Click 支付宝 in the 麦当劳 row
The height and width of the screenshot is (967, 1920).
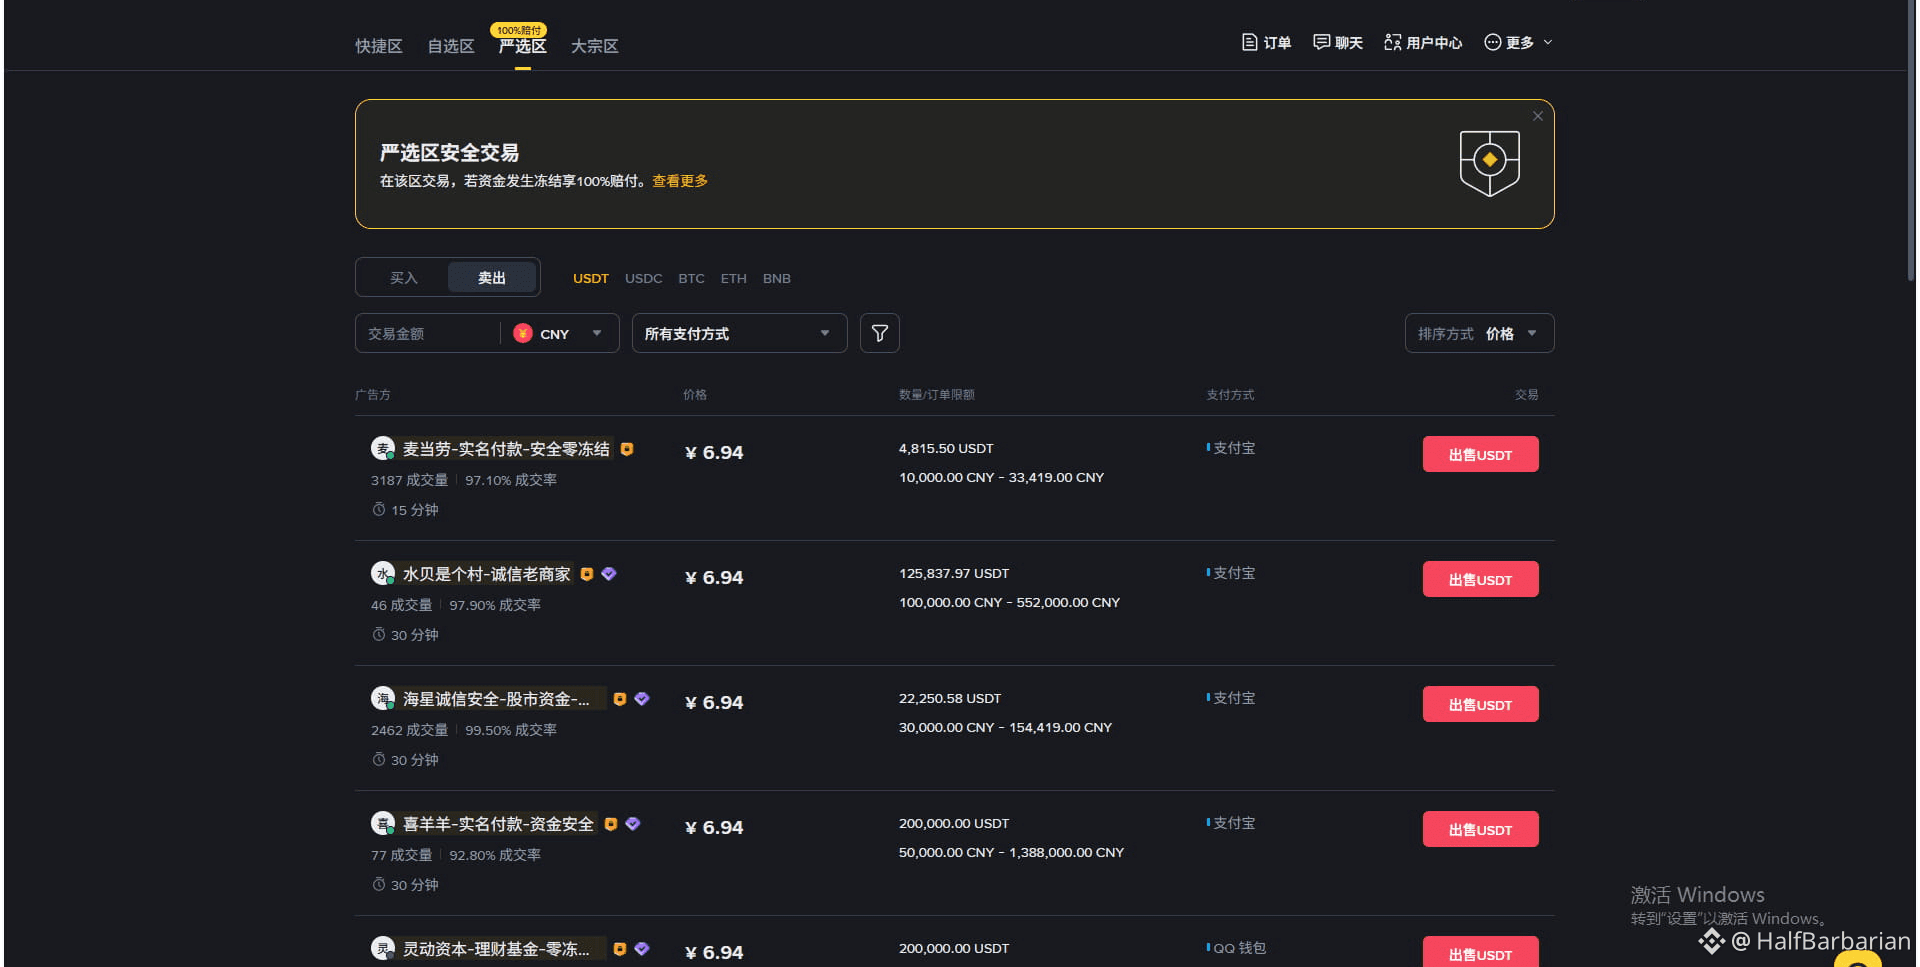click(x=1234, y=448)
